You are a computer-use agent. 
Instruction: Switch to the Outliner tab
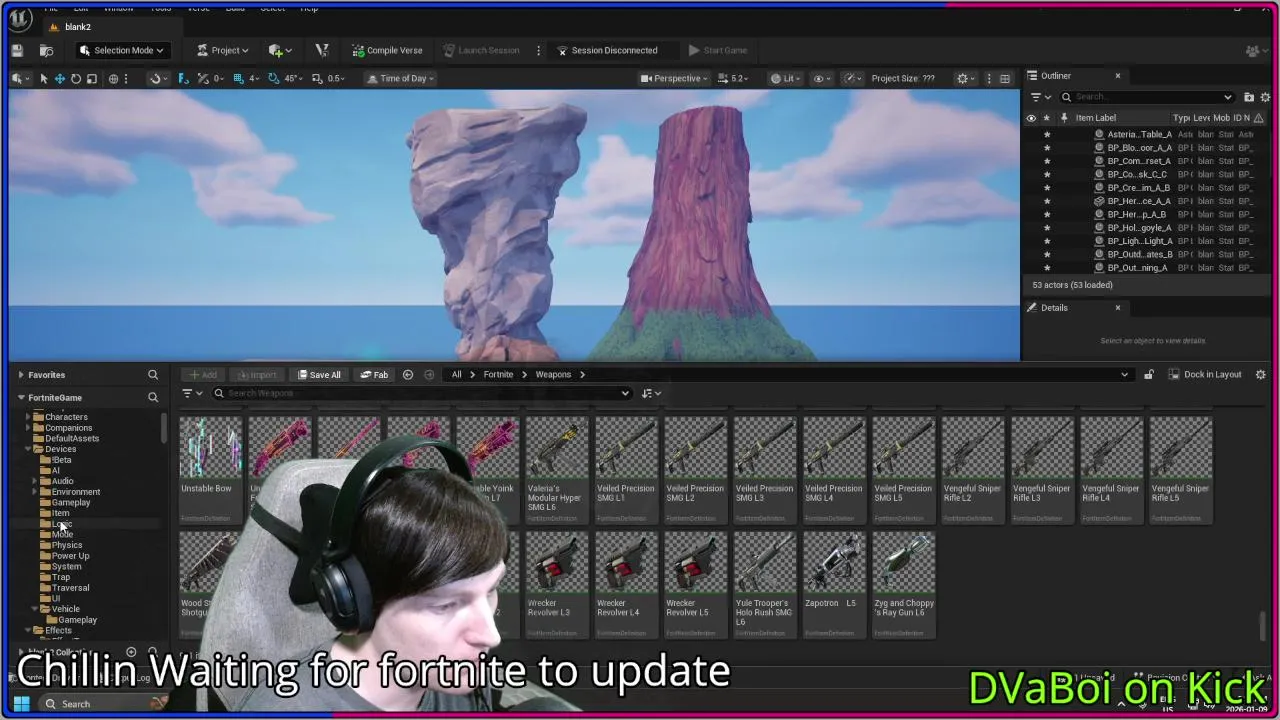pyautogui.click(x=1055, y=75)
